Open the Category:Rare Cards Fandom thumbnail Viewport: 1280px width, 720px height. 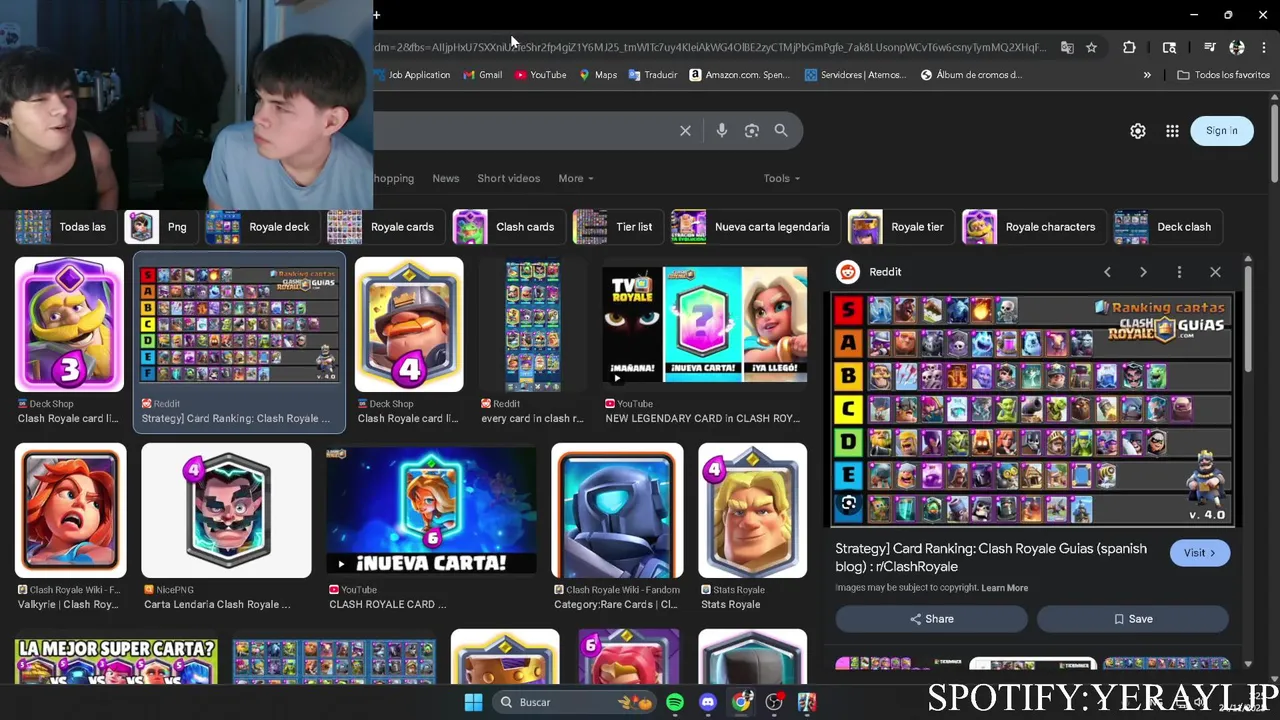point(617,511)
